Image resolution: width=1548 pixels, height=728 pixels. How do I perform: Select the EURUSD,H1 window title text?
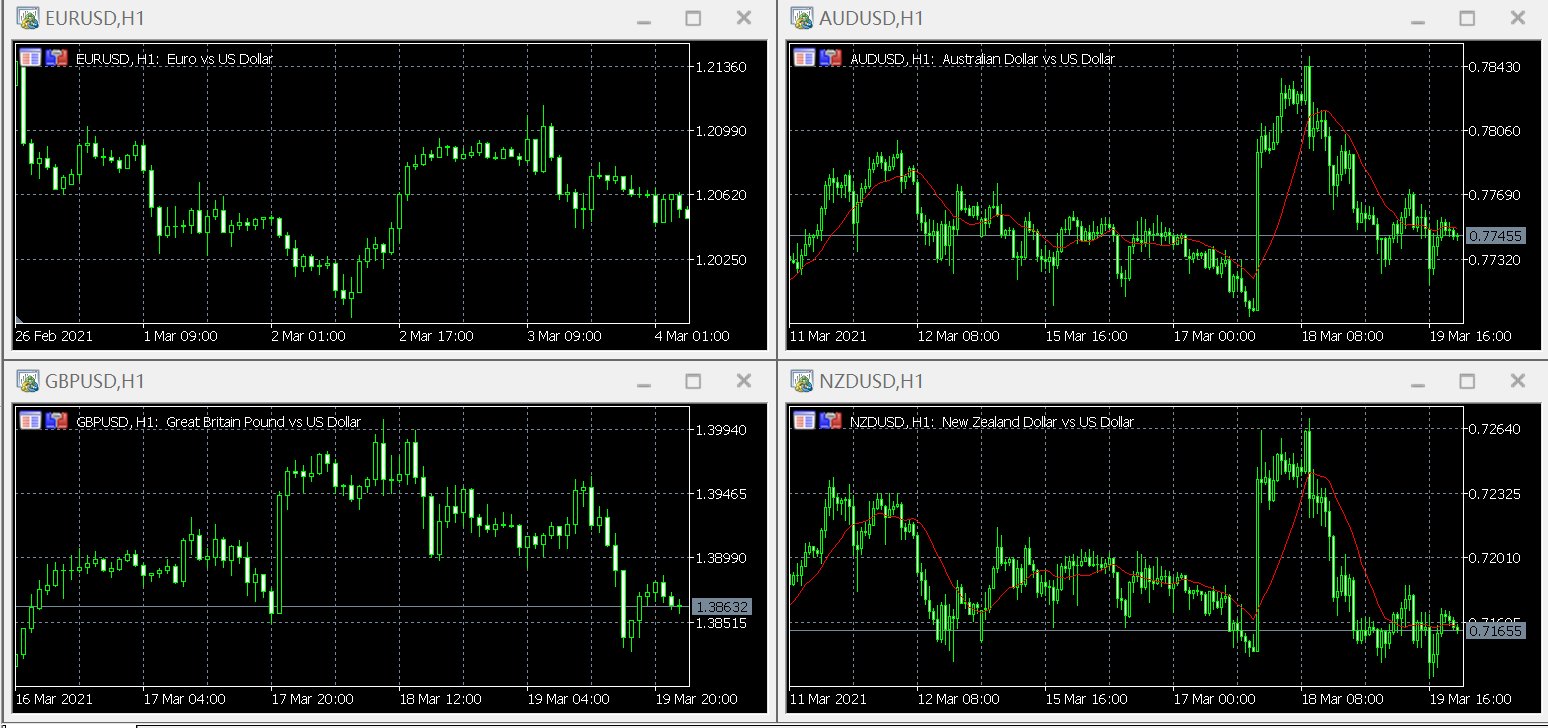tap(95, 18)
